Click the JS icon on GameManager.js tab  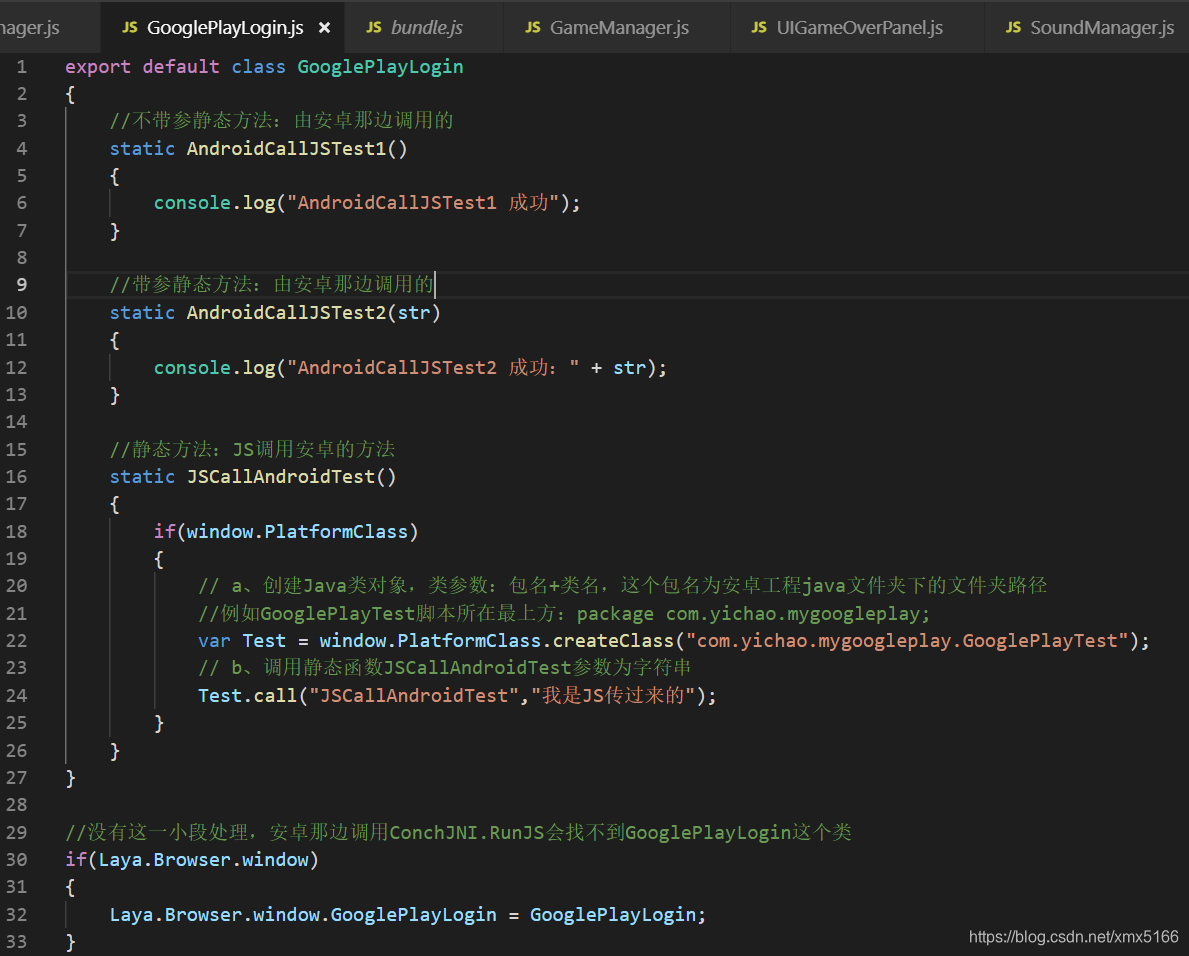(x=533, y=27)
